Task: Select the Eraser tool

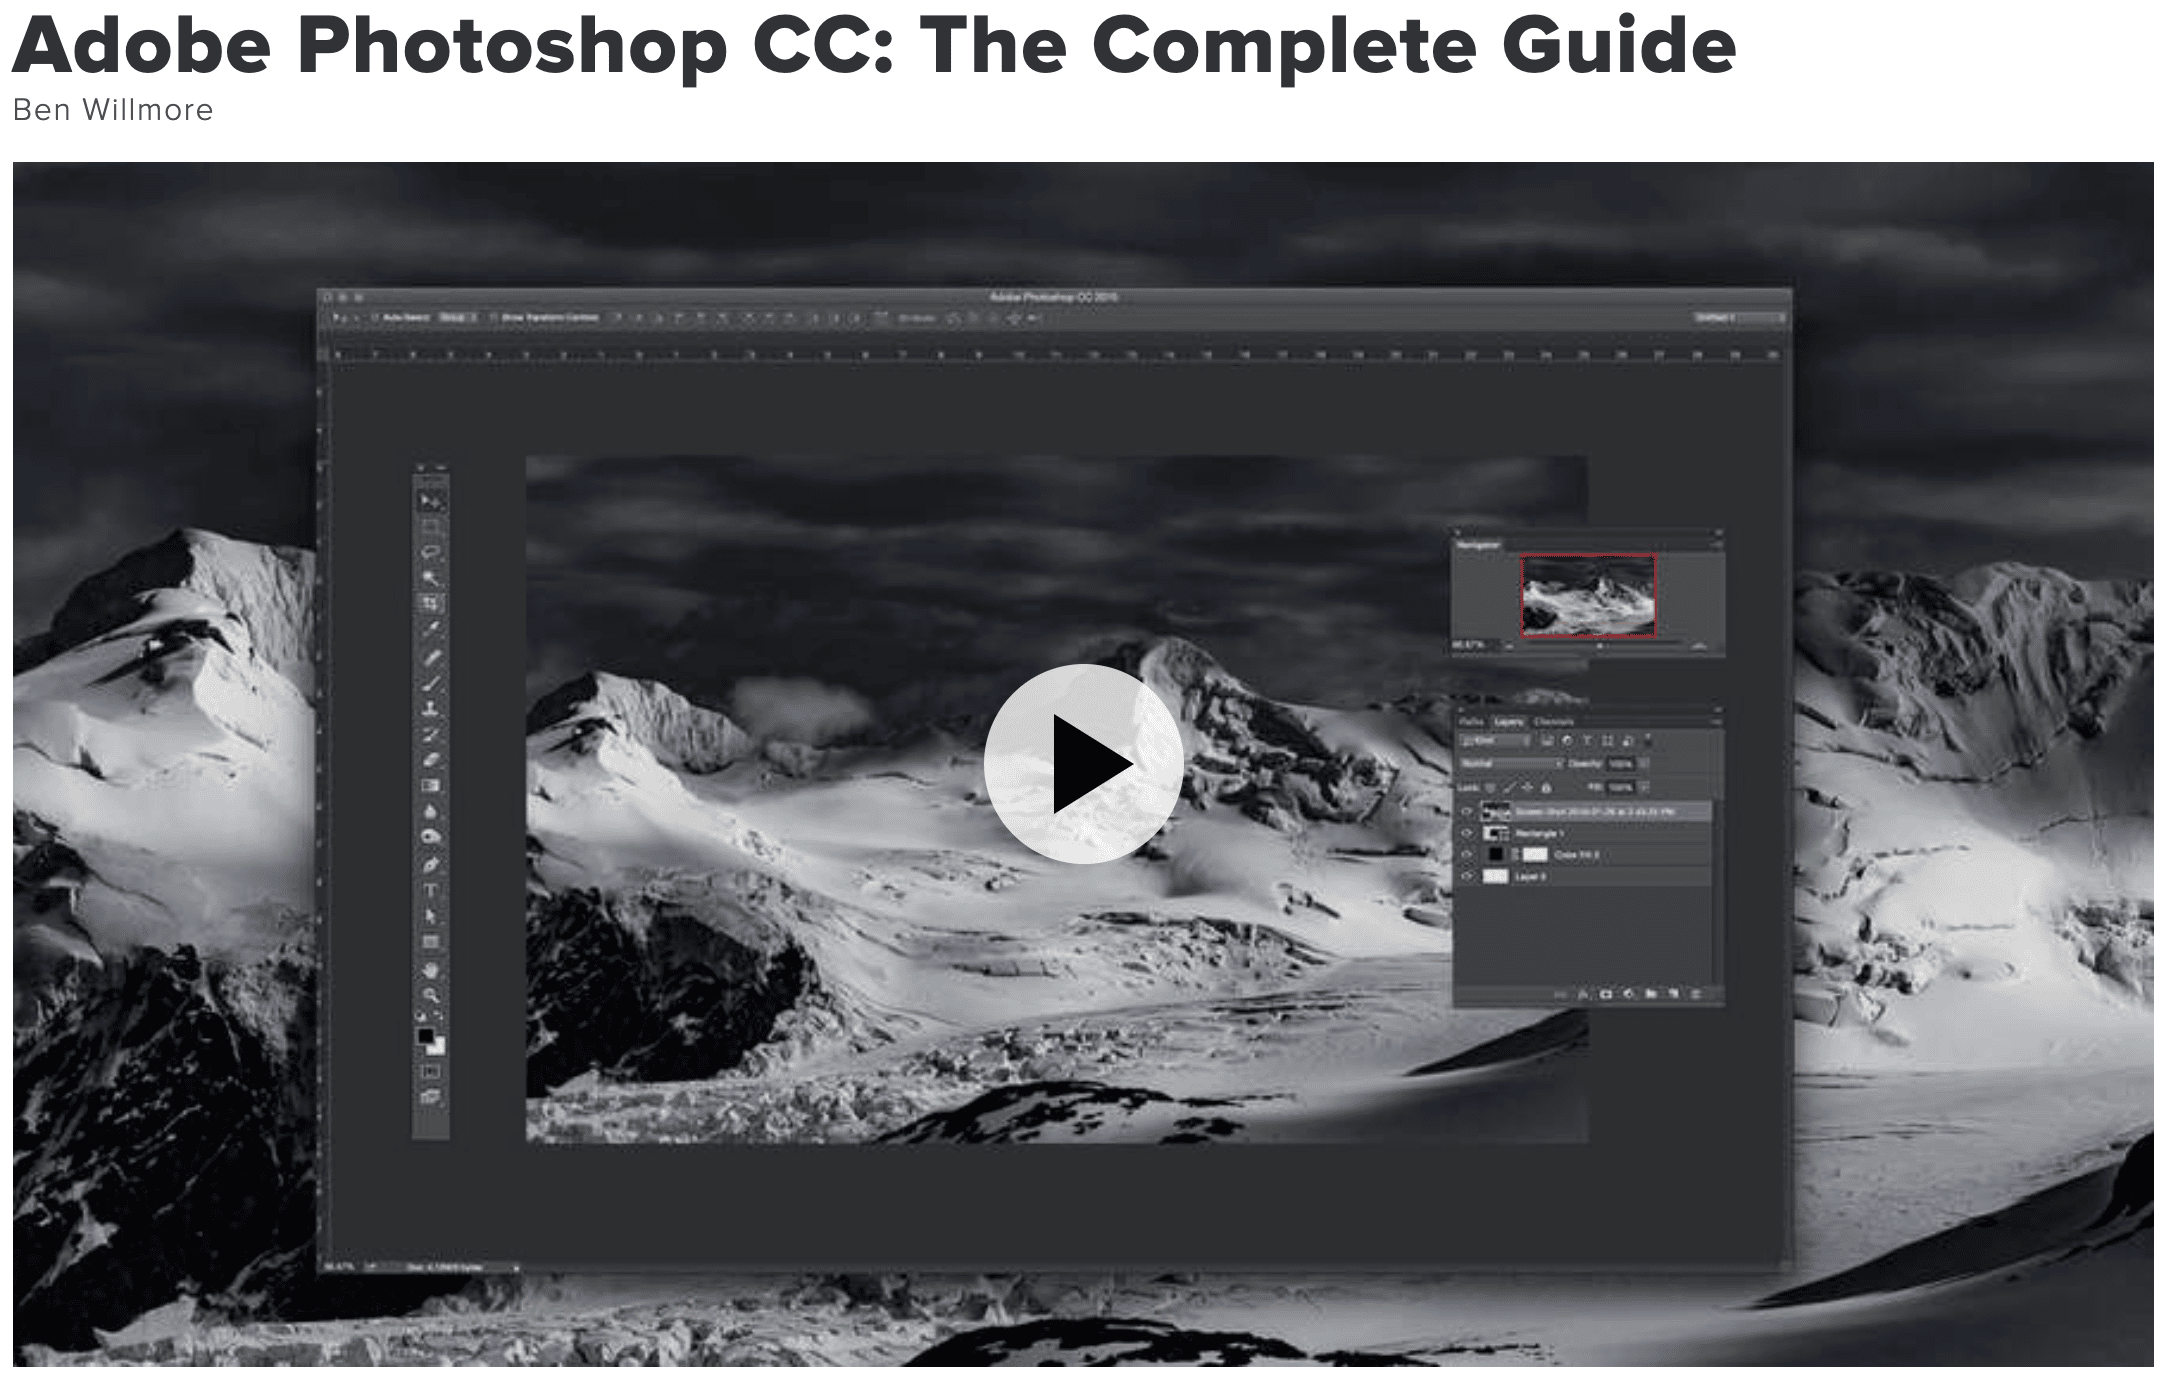Action: tap(431, 760)
